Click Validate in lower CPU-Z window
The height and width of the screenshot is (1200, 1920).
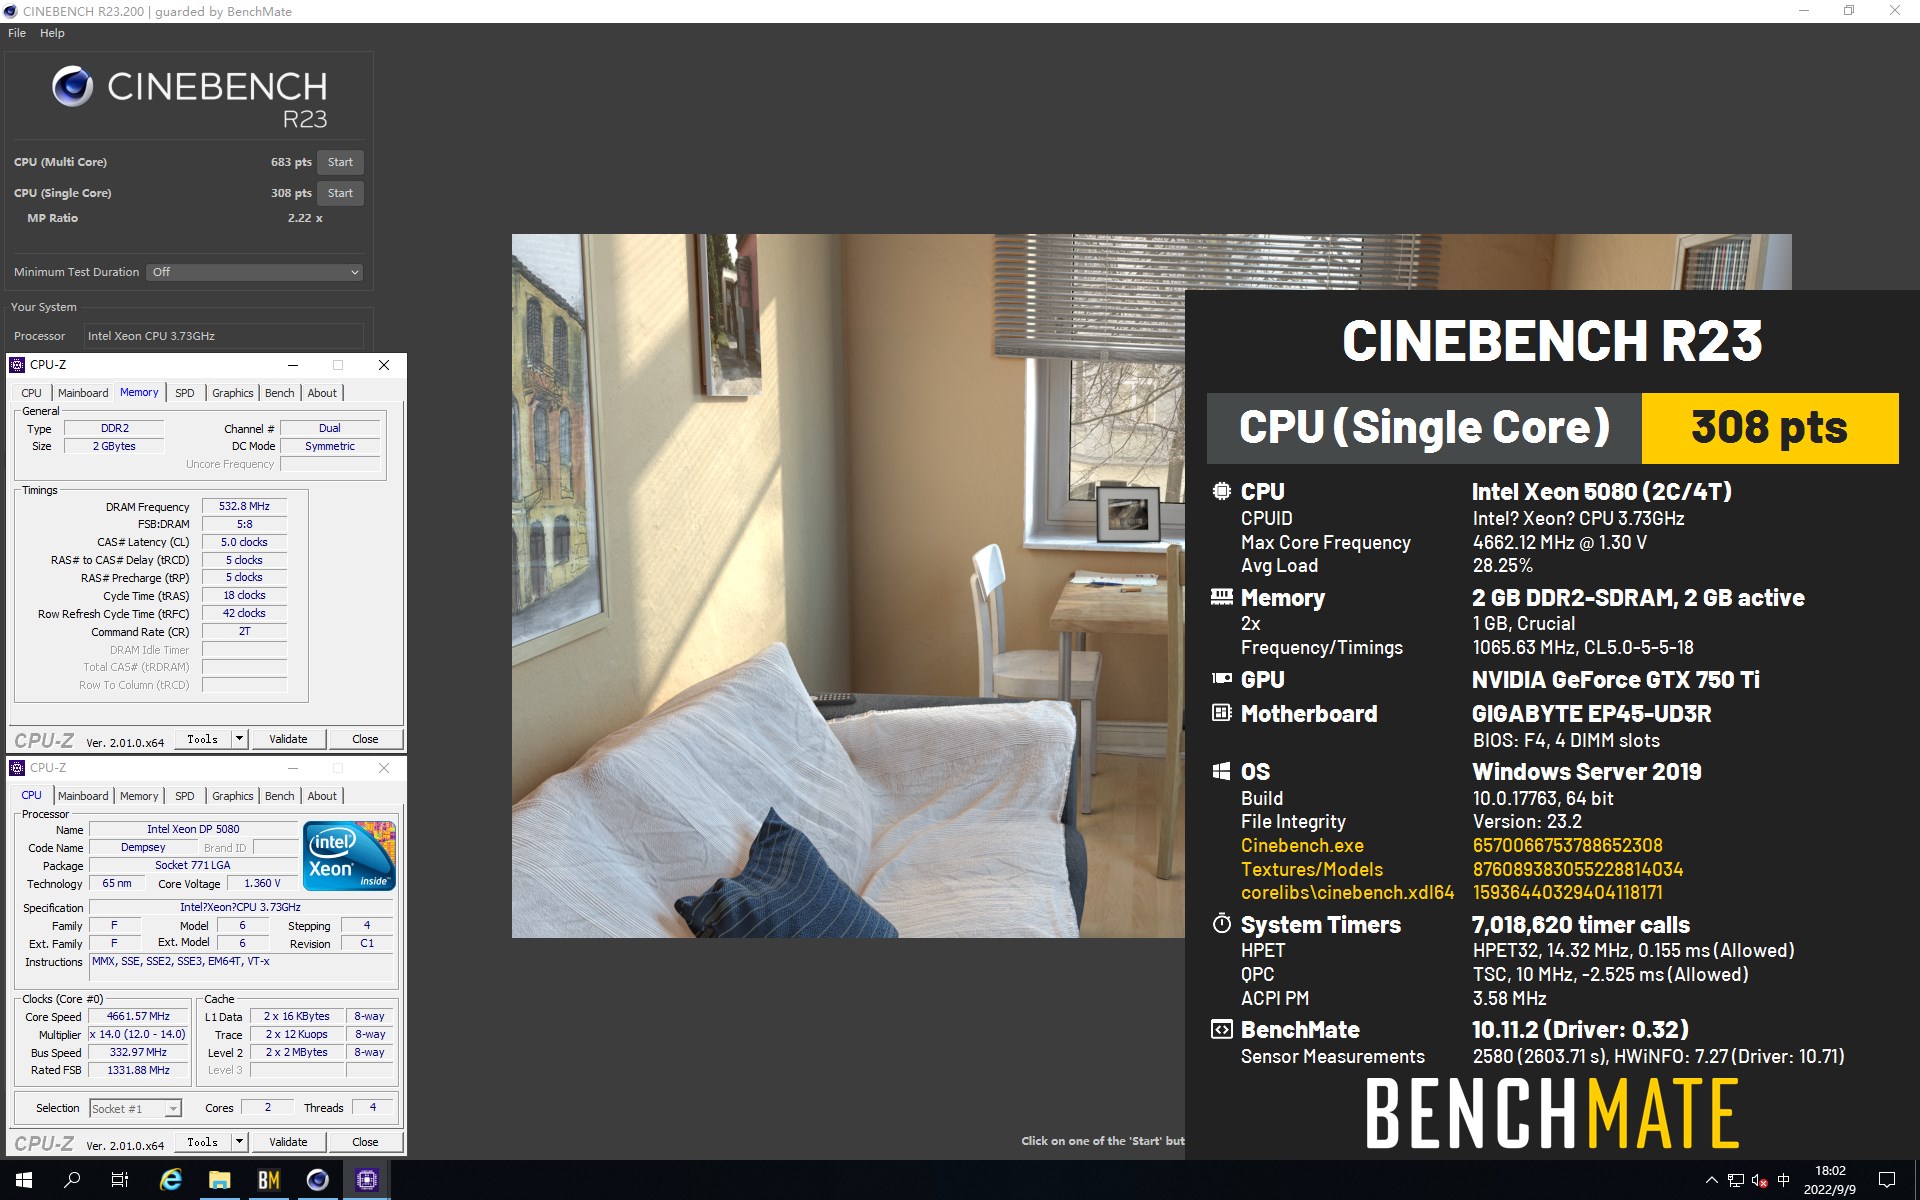[x=288, y=1142]
